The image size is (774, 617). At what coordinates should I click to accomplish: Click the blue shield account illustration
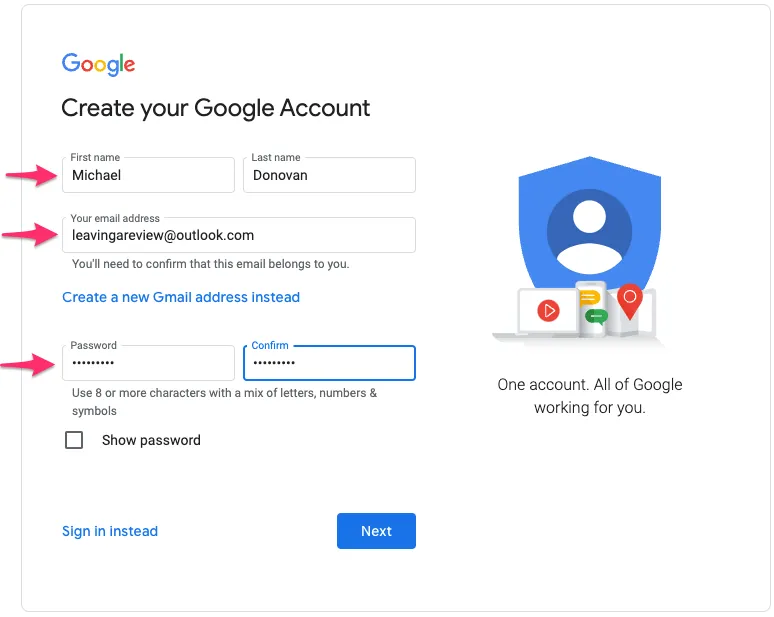click(x=589, y=227)
